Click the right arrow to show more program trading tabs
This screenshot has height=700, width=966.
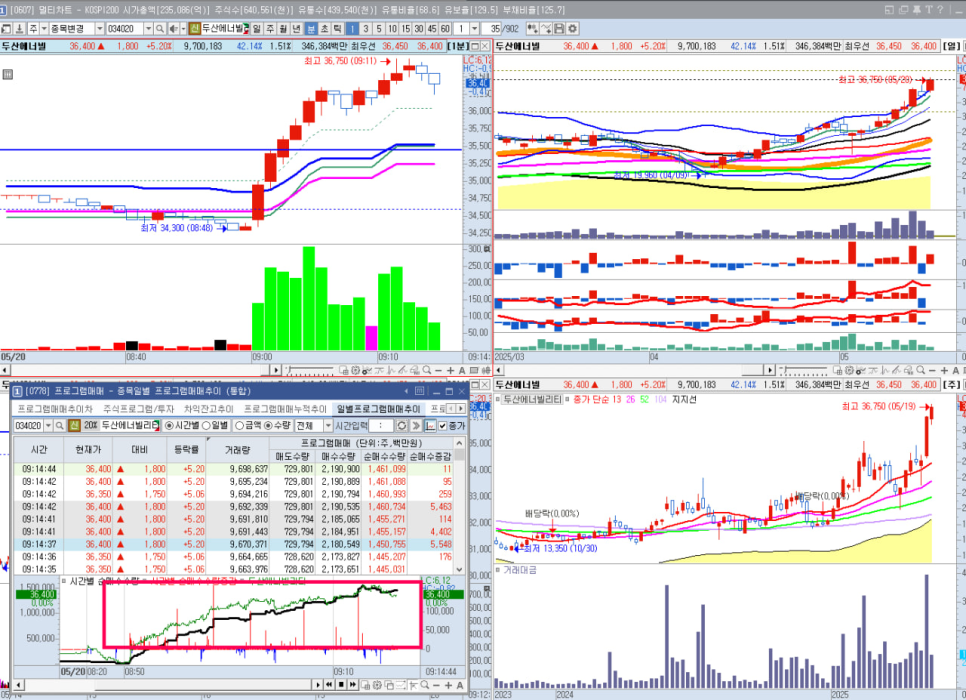(x=461, y=409)
